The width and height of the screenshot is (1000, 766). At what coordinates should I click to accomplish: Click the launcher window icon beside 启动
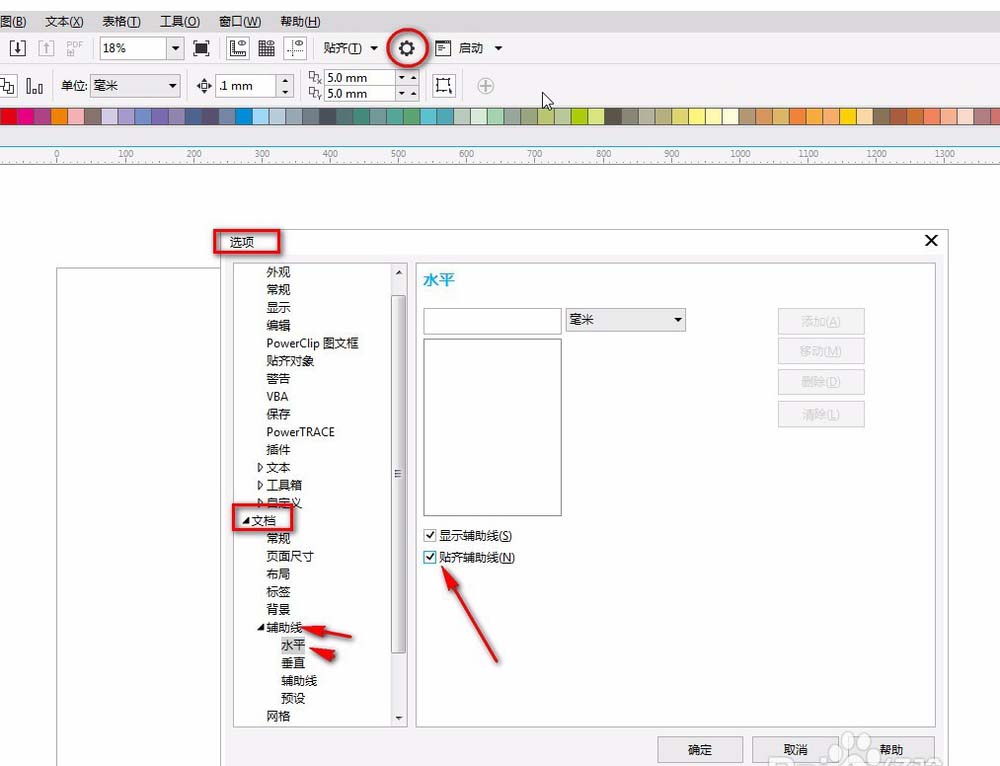443,48
